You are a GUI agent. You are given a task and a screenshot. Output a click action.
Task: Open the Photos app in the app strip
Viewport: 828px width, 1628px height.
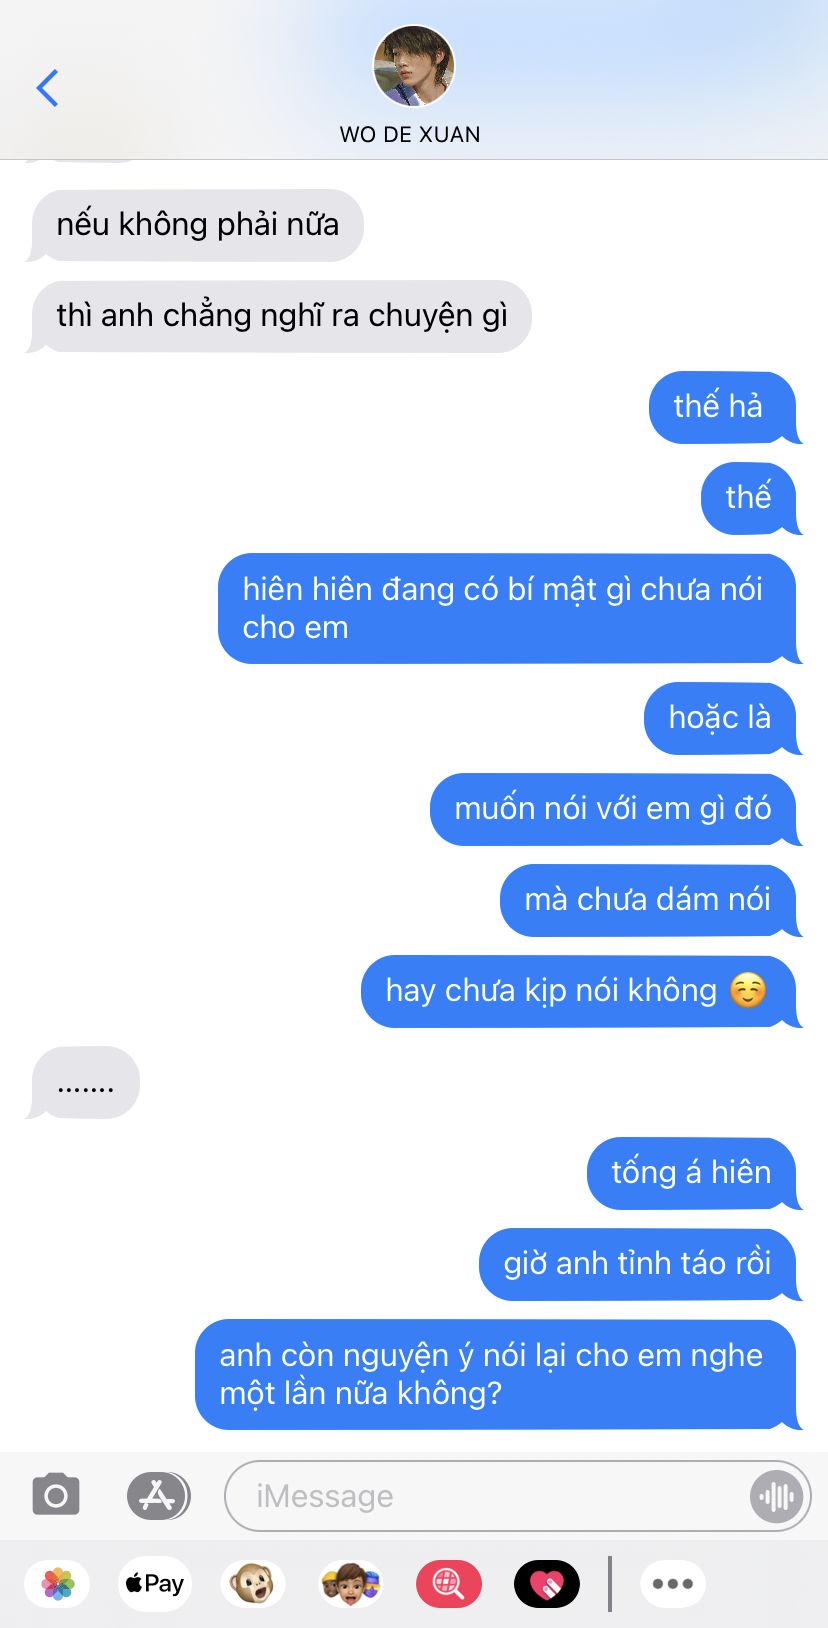pos(58,1584)
